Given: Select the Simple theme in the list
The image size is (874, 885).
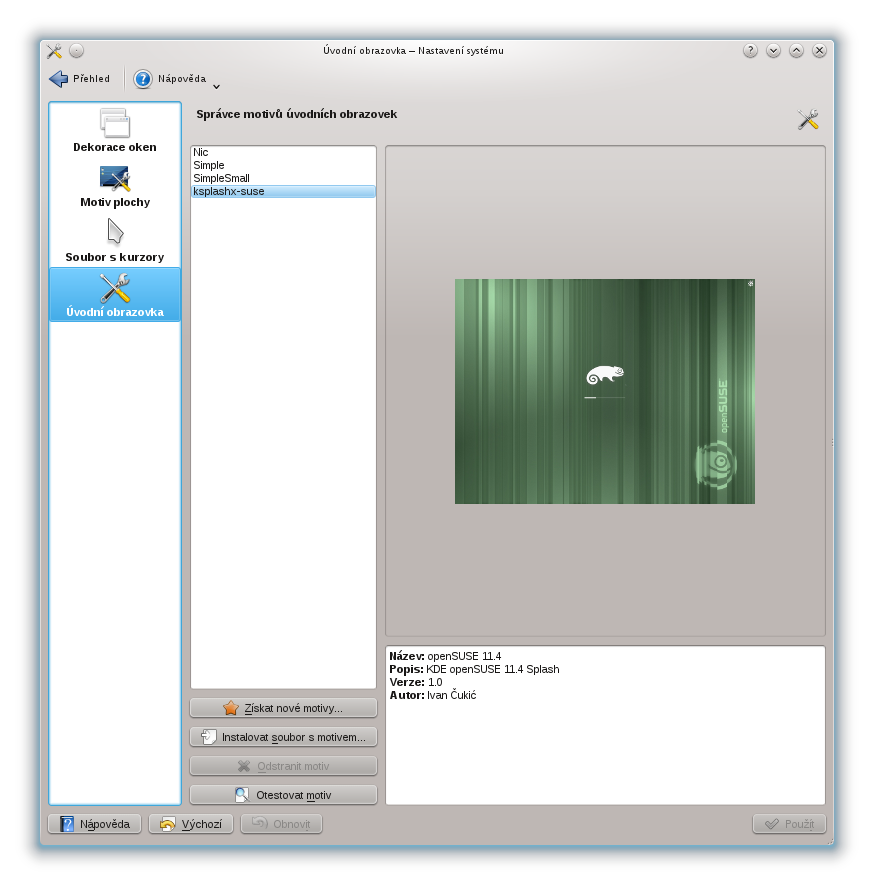Looking at the screenshot, I should 283,165.
